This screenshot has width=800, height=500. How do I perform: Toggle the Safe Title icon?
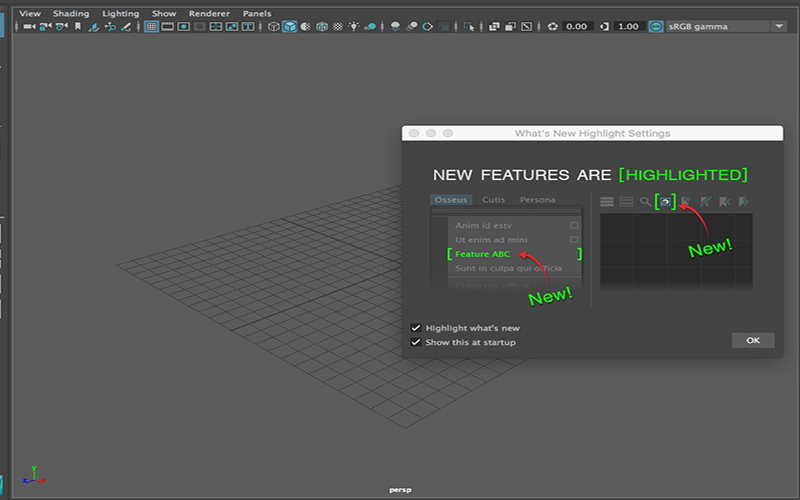tap(248, 27)
